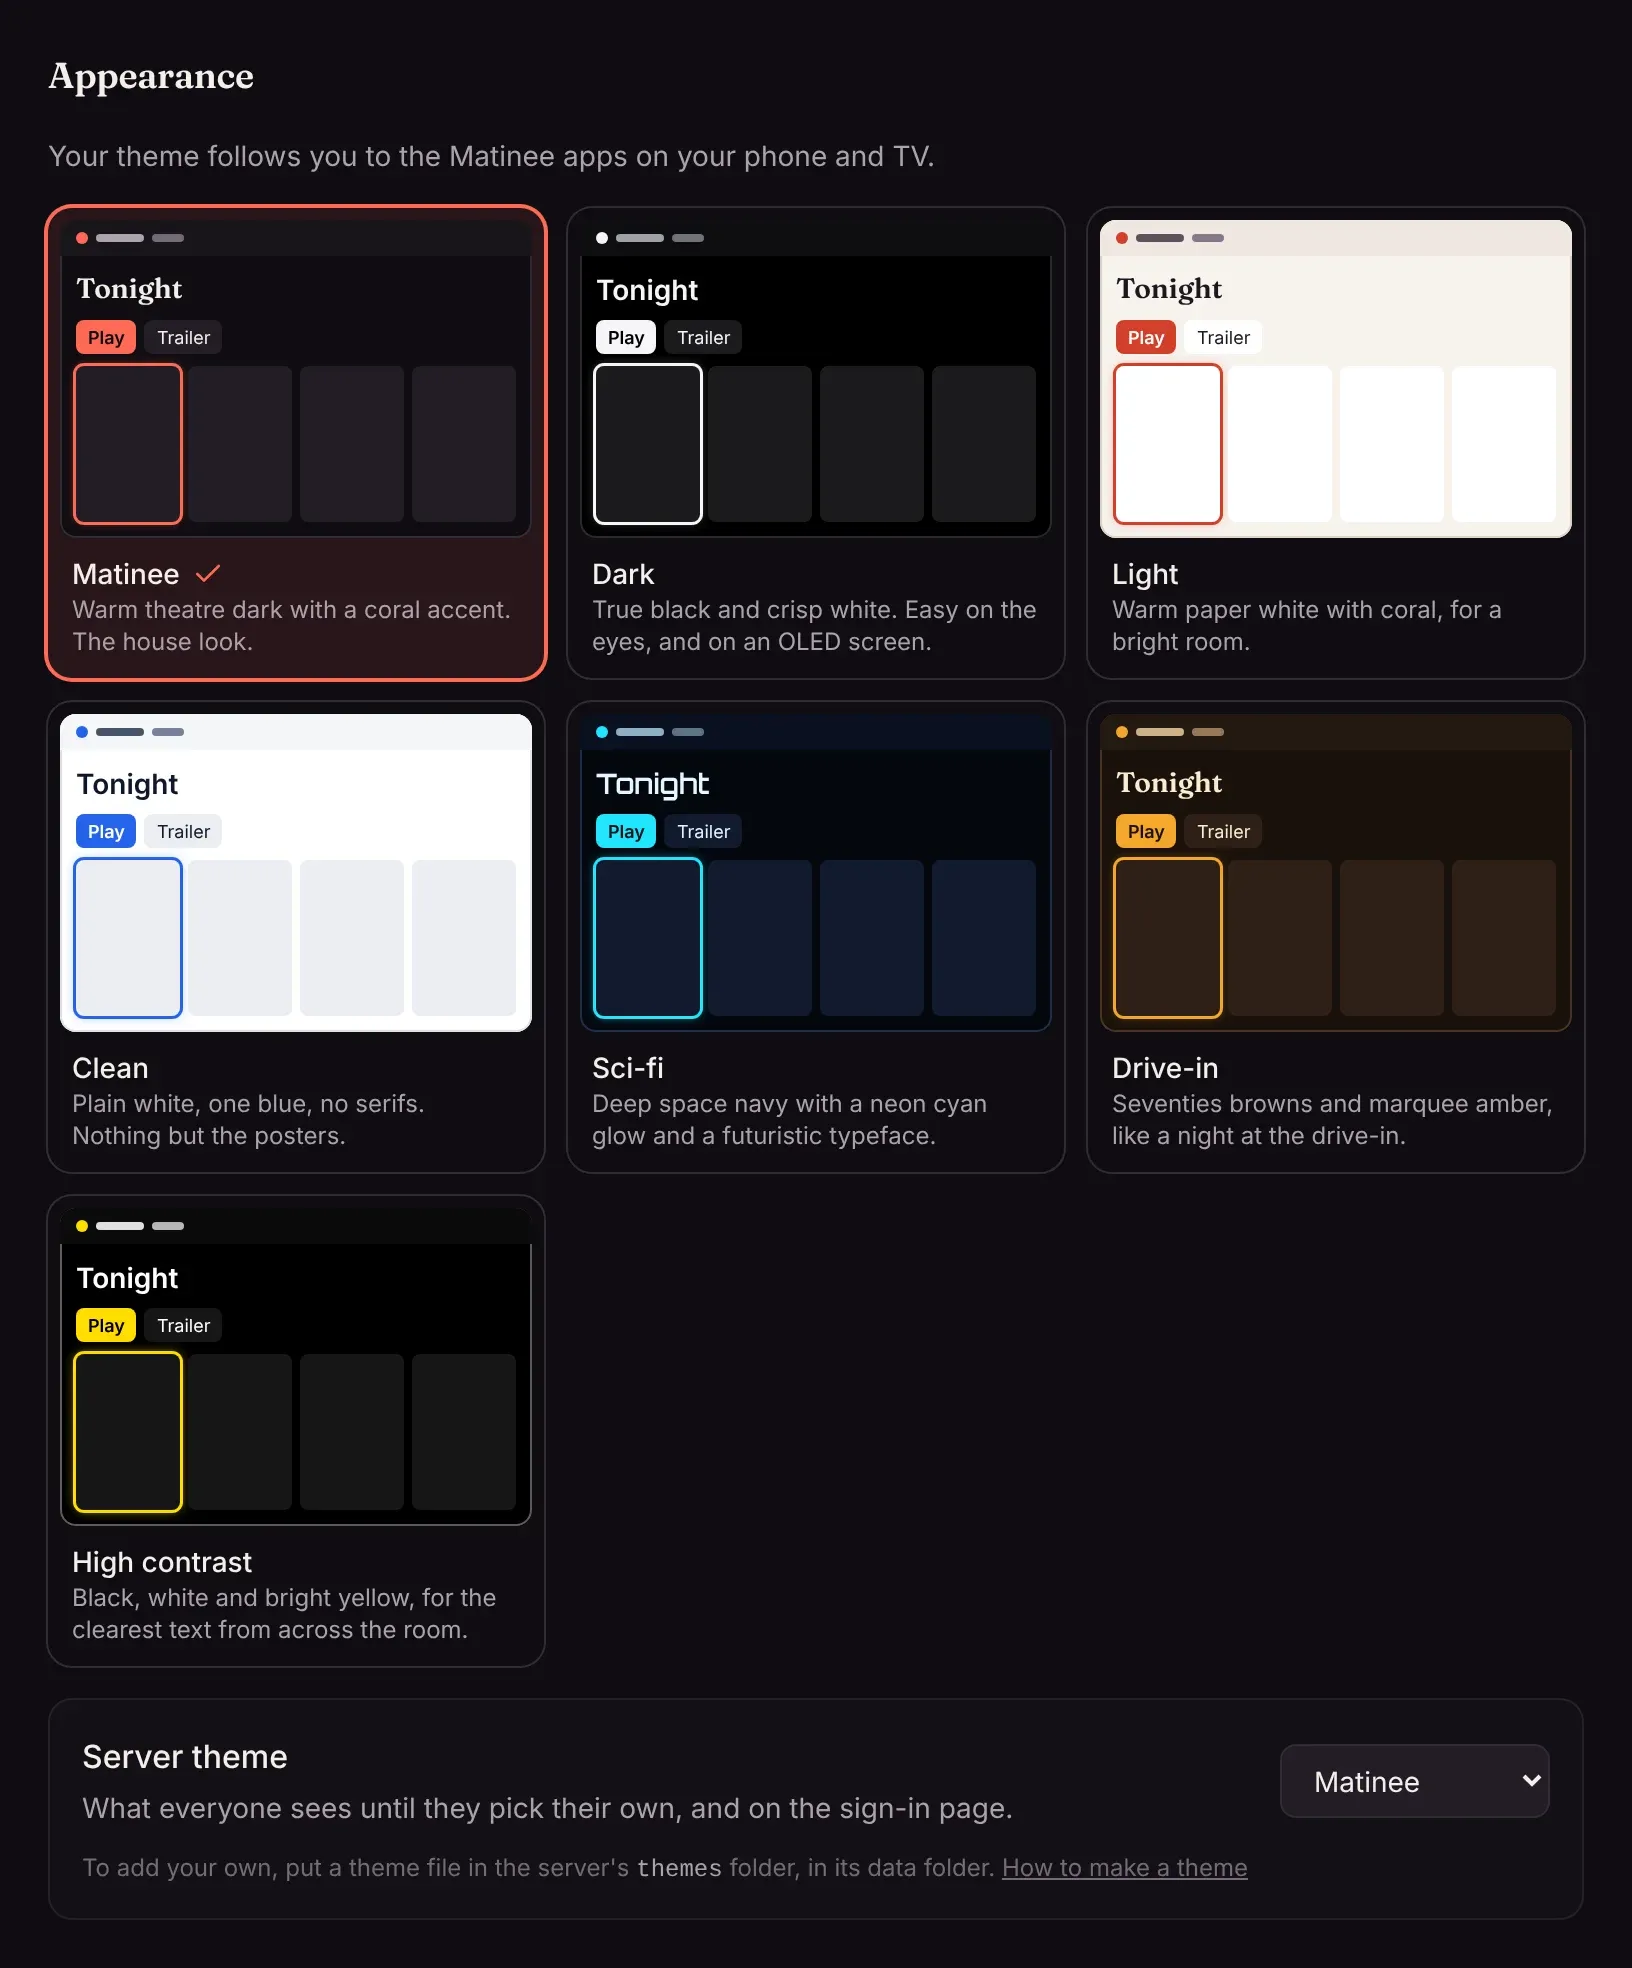The image size is (1632, 1968).
Task: Choose the Dark theme card
Action: pos(816,443)
